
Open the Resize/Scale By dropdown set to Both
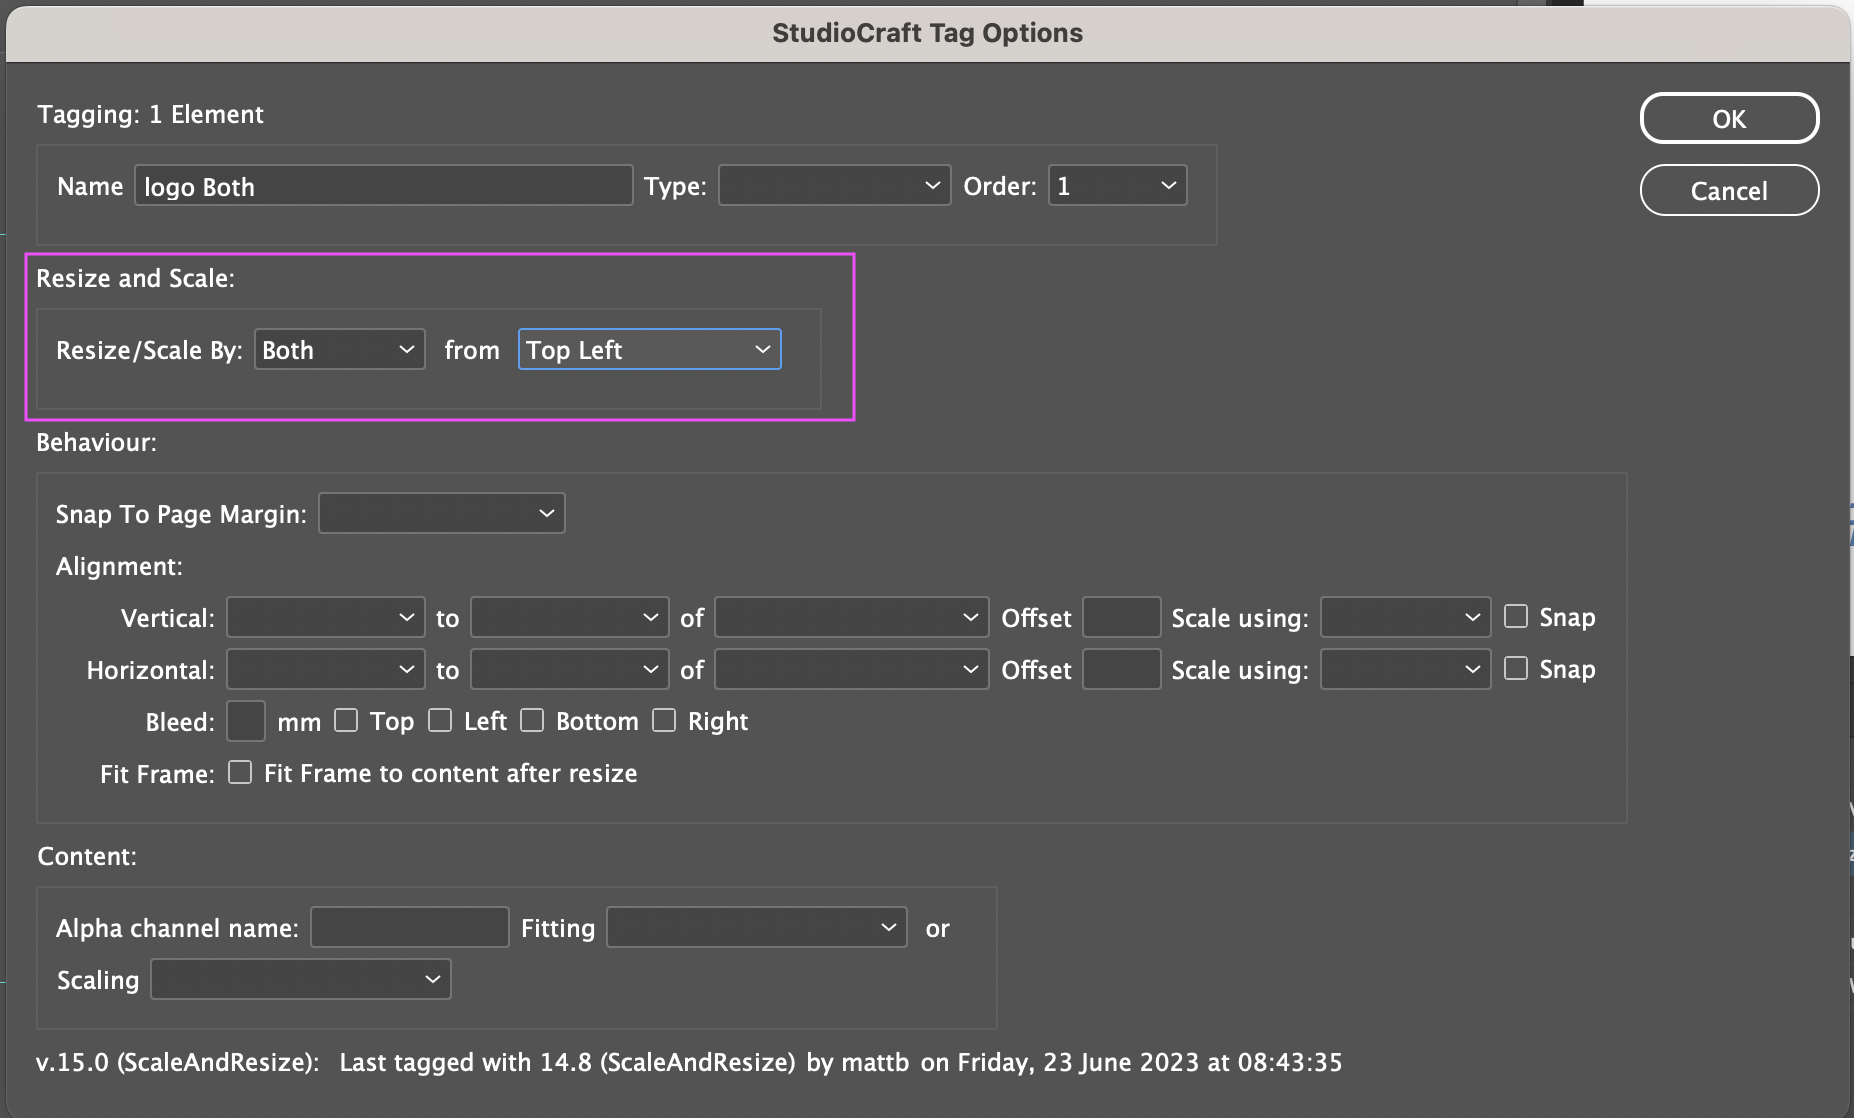(340, 350)
